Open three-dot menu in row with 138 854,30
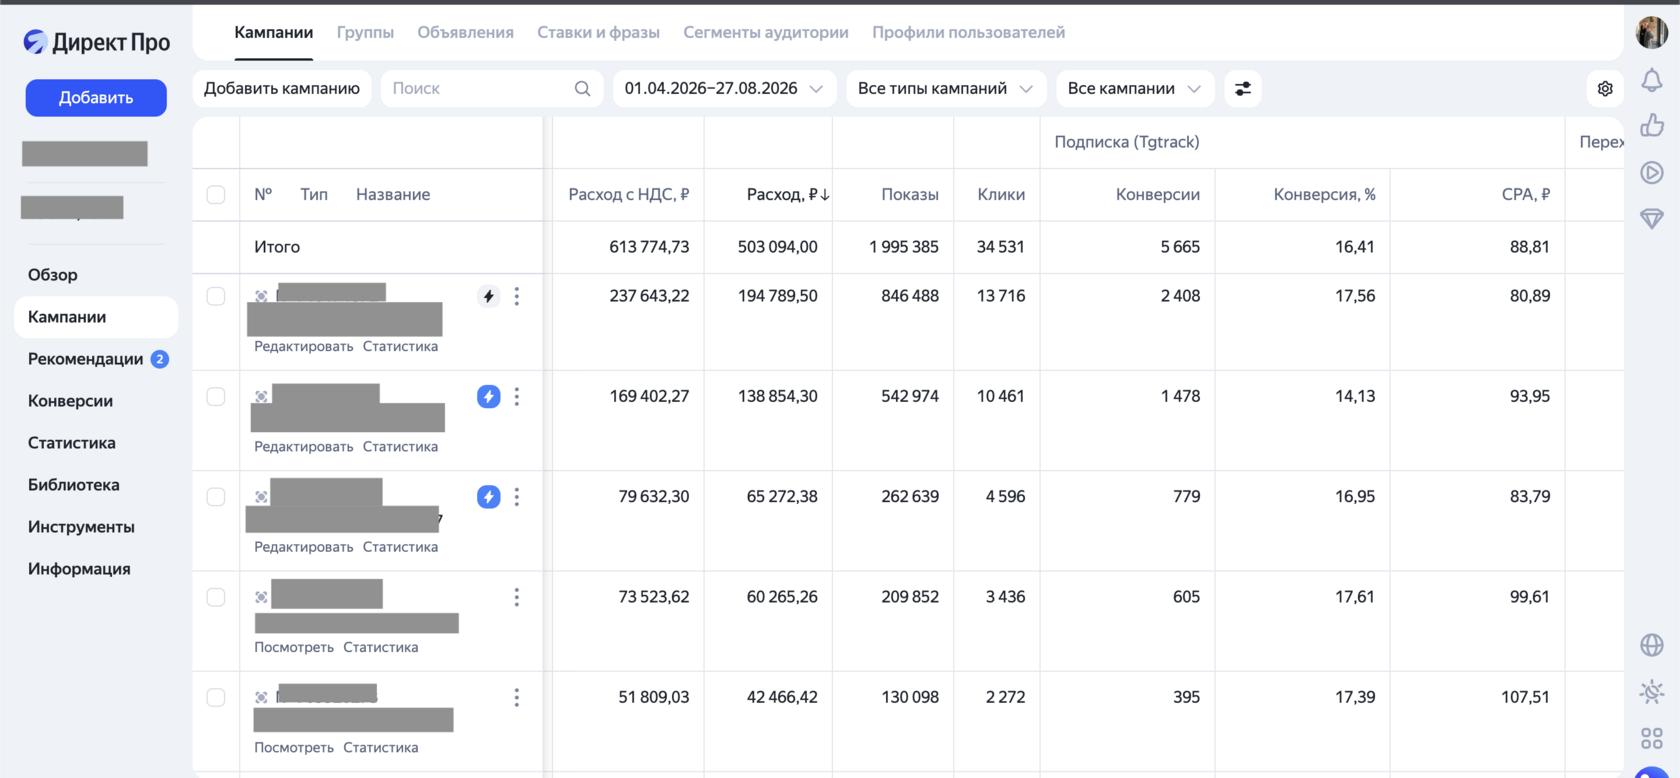1680x778 pixels. pyautogui.click(x=517, y=396)
